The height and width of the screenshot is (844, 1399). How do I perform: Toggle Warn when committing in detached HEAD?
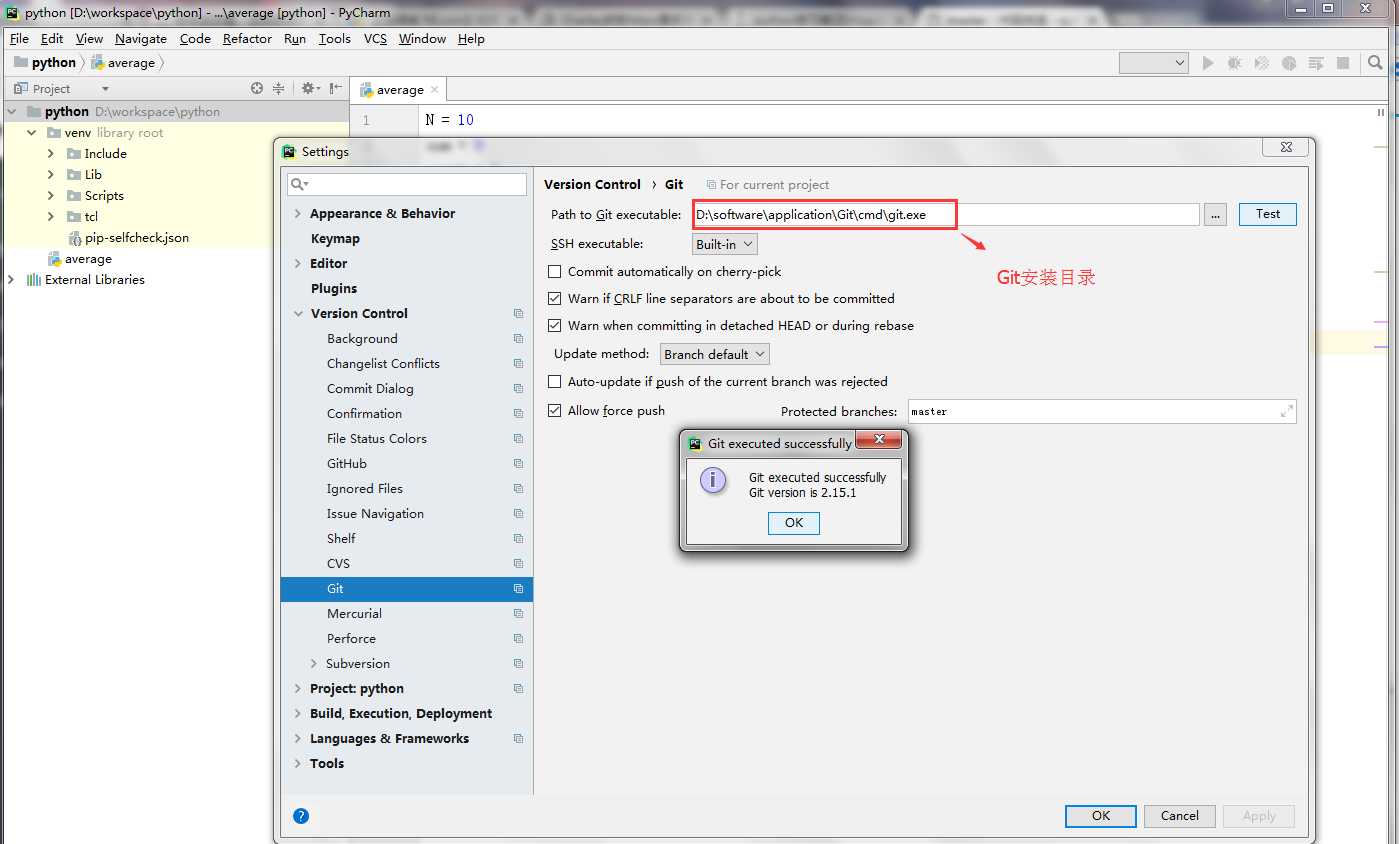tap(554, 326)
